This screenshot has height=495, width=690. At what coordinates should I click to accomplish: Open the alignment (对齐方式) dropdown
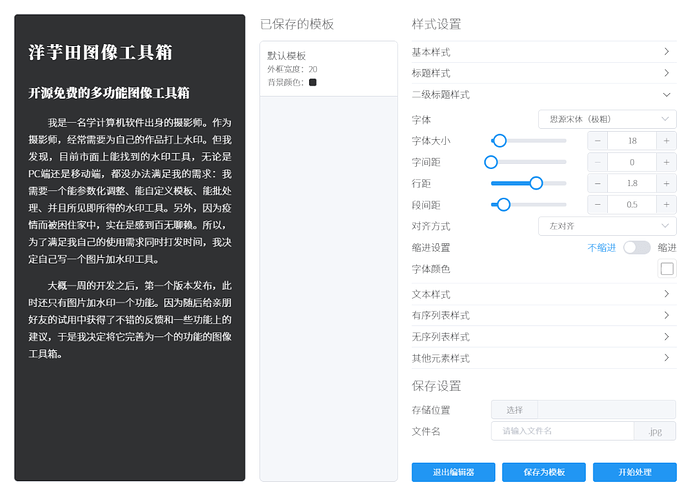tap(607, 226)
